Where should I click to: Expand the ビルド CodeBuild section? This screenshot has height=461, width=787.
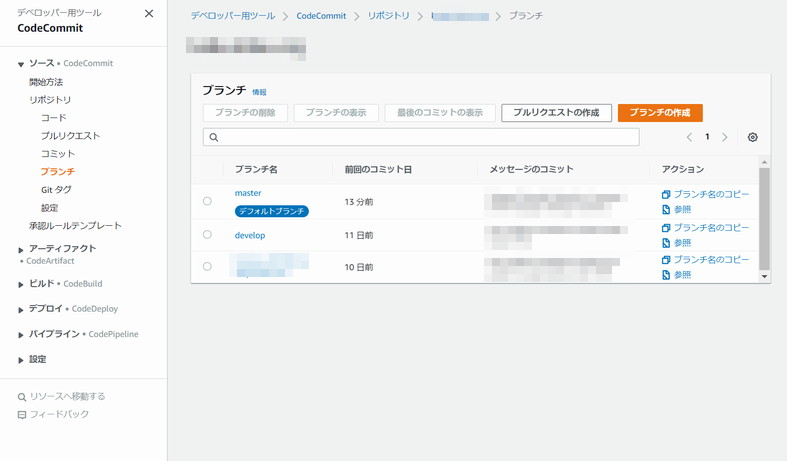pyautogui.click(x=21, y=285)
